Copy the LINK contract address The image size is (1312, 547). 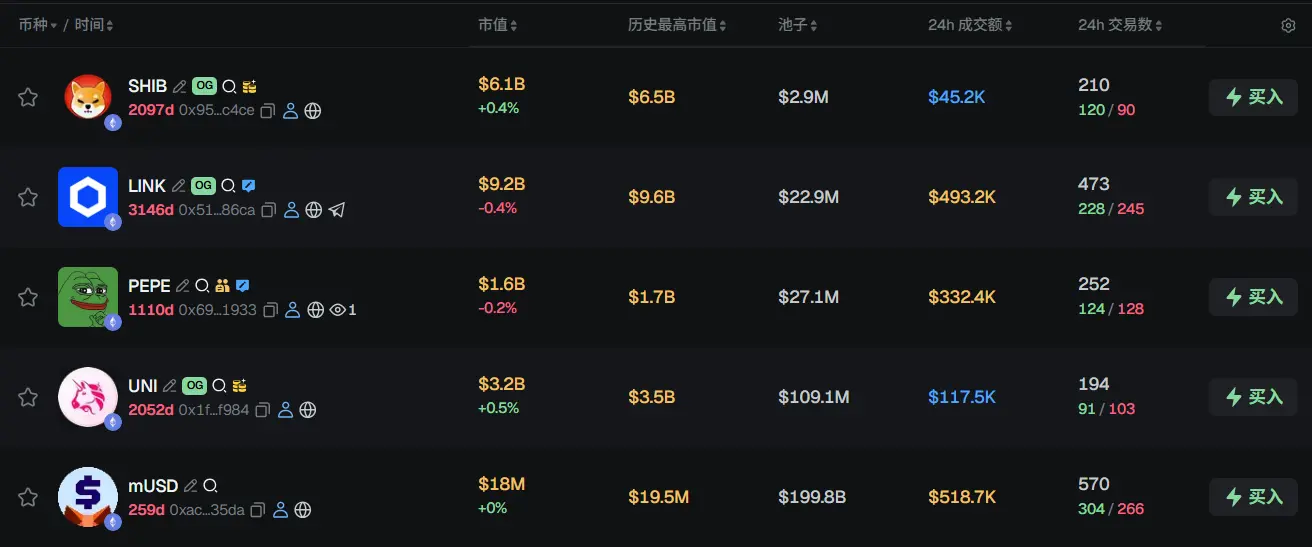point(269,210)
